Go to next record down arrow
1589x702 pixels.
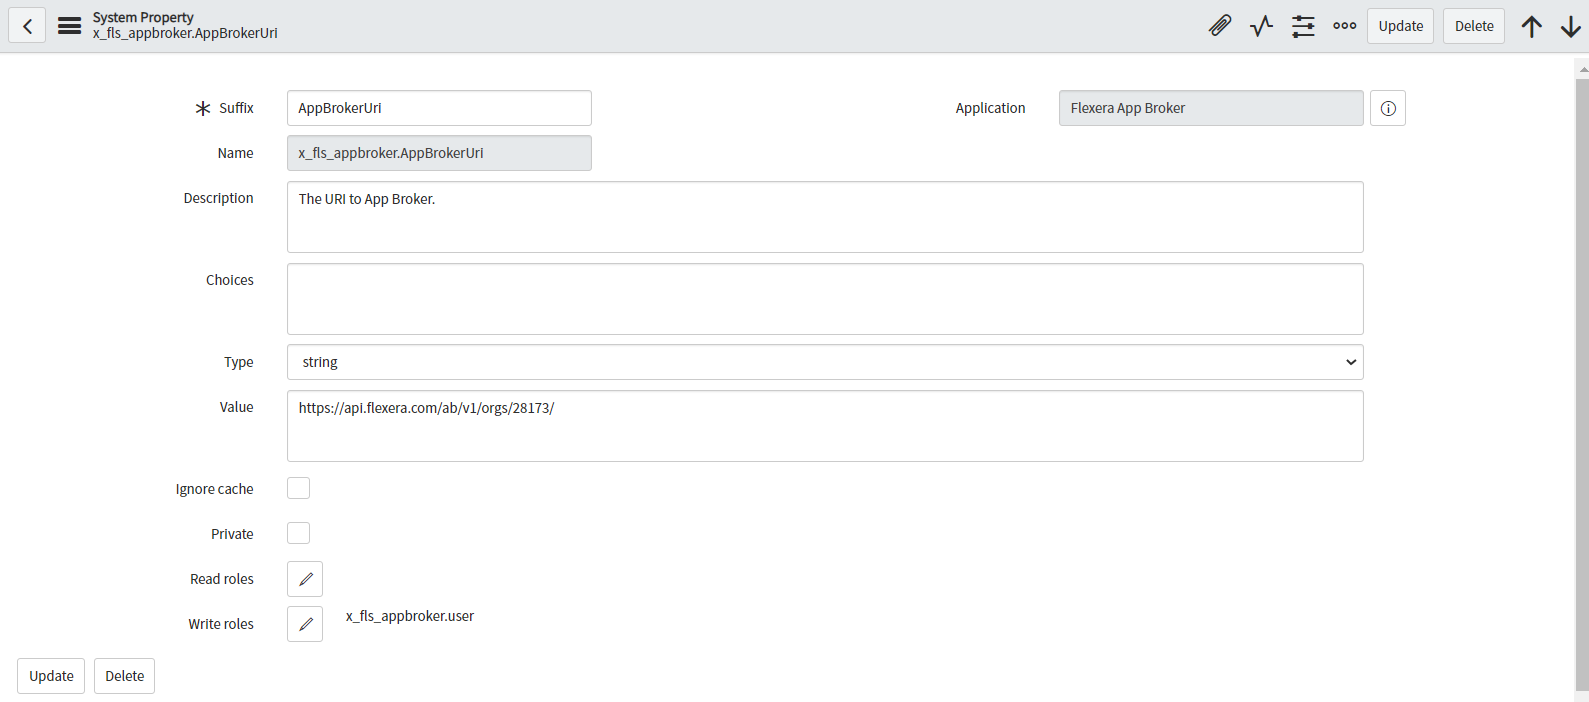coord(1571,26)
